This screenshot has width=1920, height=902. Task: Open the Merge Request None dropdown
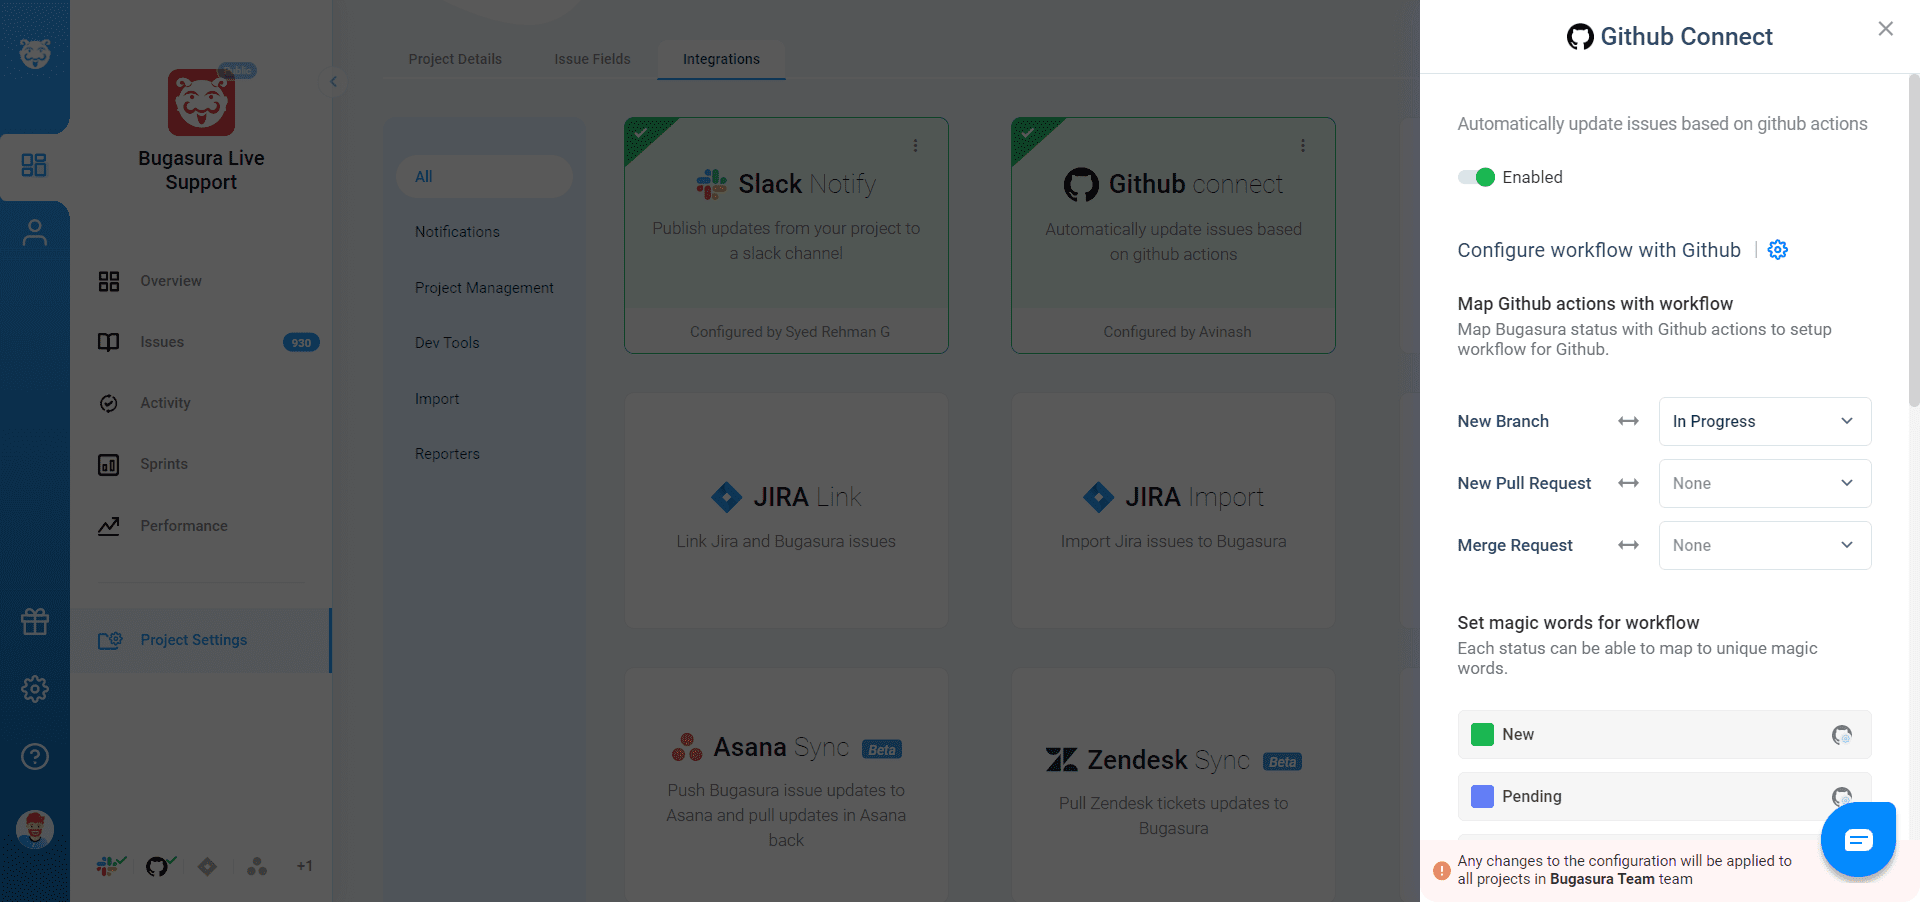click(1764, 545)
